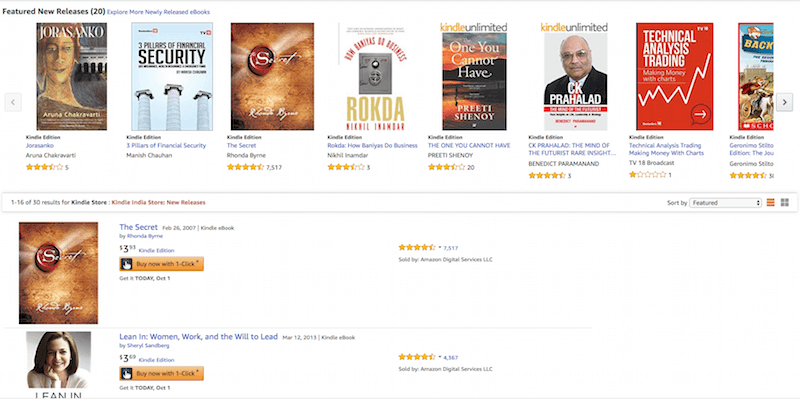View 7,517 reviews for The Secret
This screenshot has height=400, width=800.
click(451, 248)
